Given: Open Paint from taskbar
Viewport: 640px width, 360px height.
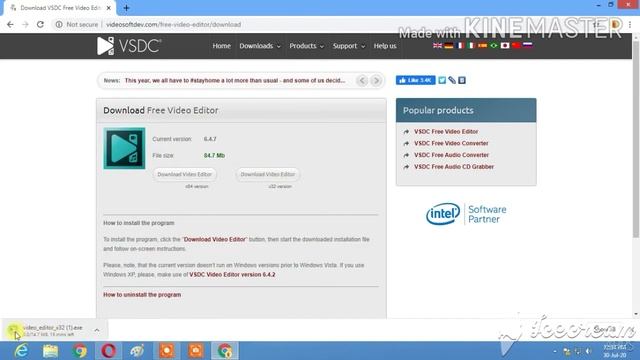Looking at the screenshot, I should (x=137, y=351).
